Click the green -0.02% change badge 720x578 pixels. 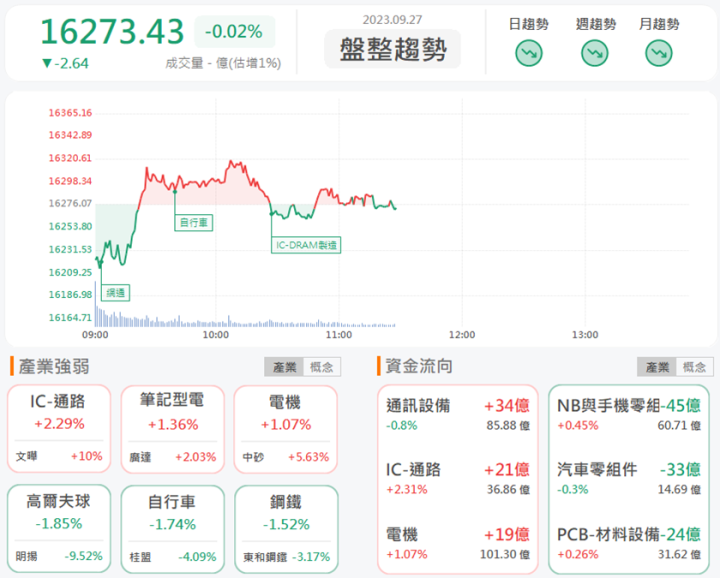[233, 32]
